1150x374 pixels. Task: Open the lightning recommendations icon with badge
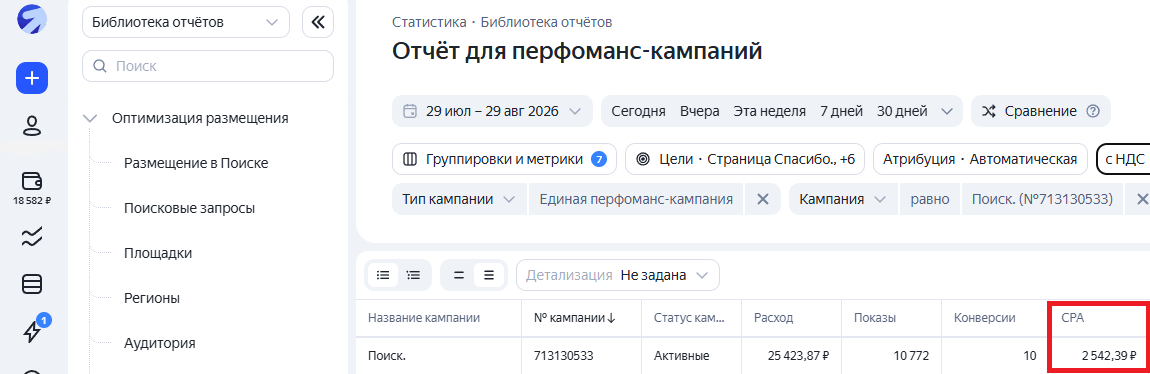(32, 331)
